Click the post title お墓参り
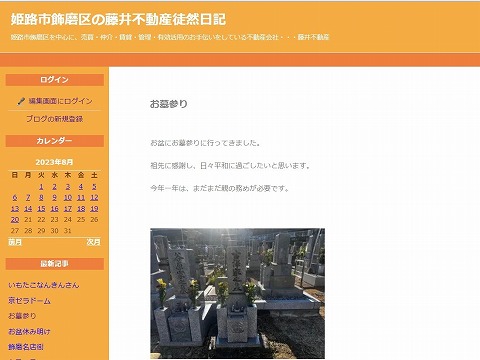The width and height of the screenshot is (480, 360). [169, 104]
